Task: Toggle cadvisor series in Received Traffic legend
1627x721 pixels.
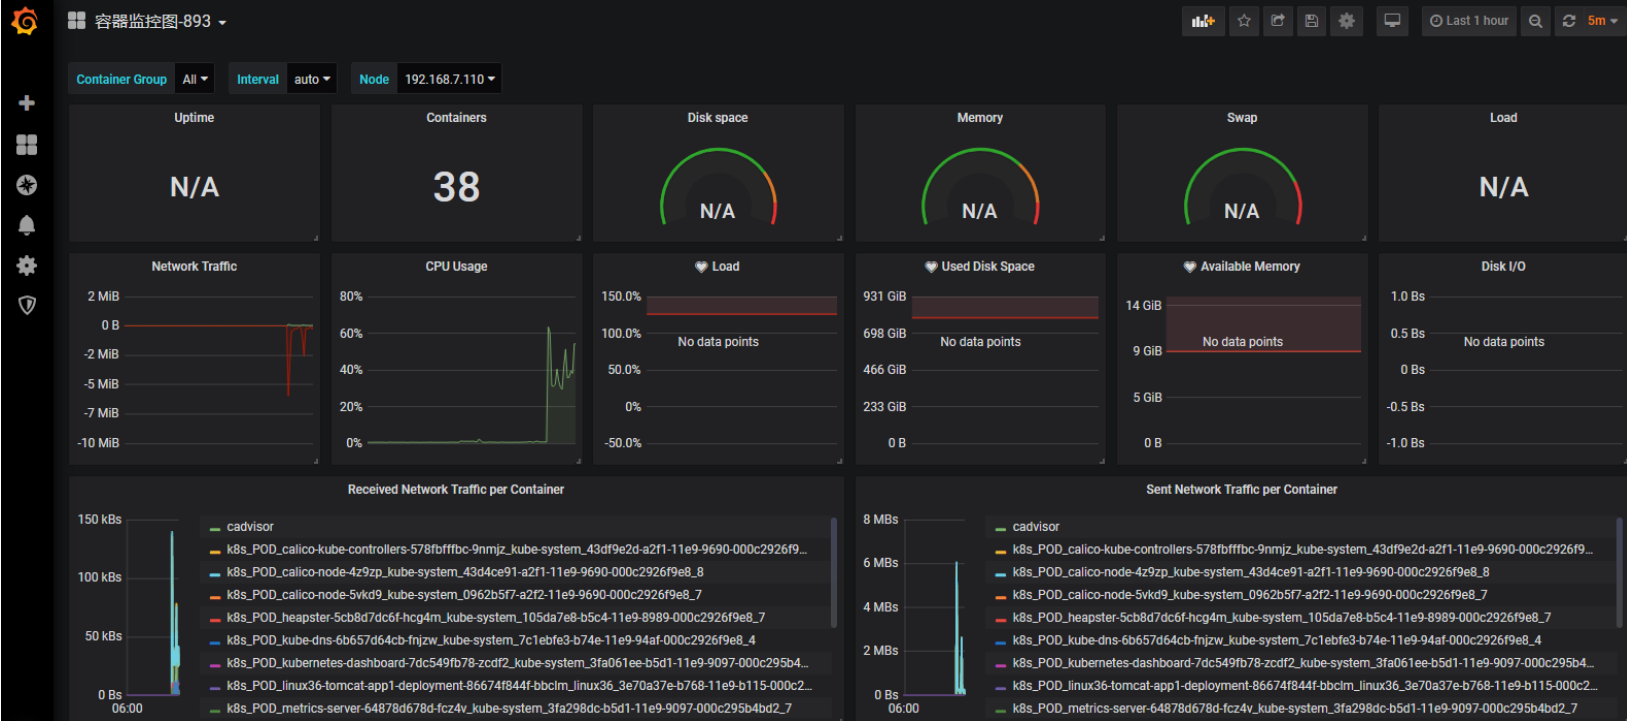Action: pyautogui.click(x=250, y=527)
